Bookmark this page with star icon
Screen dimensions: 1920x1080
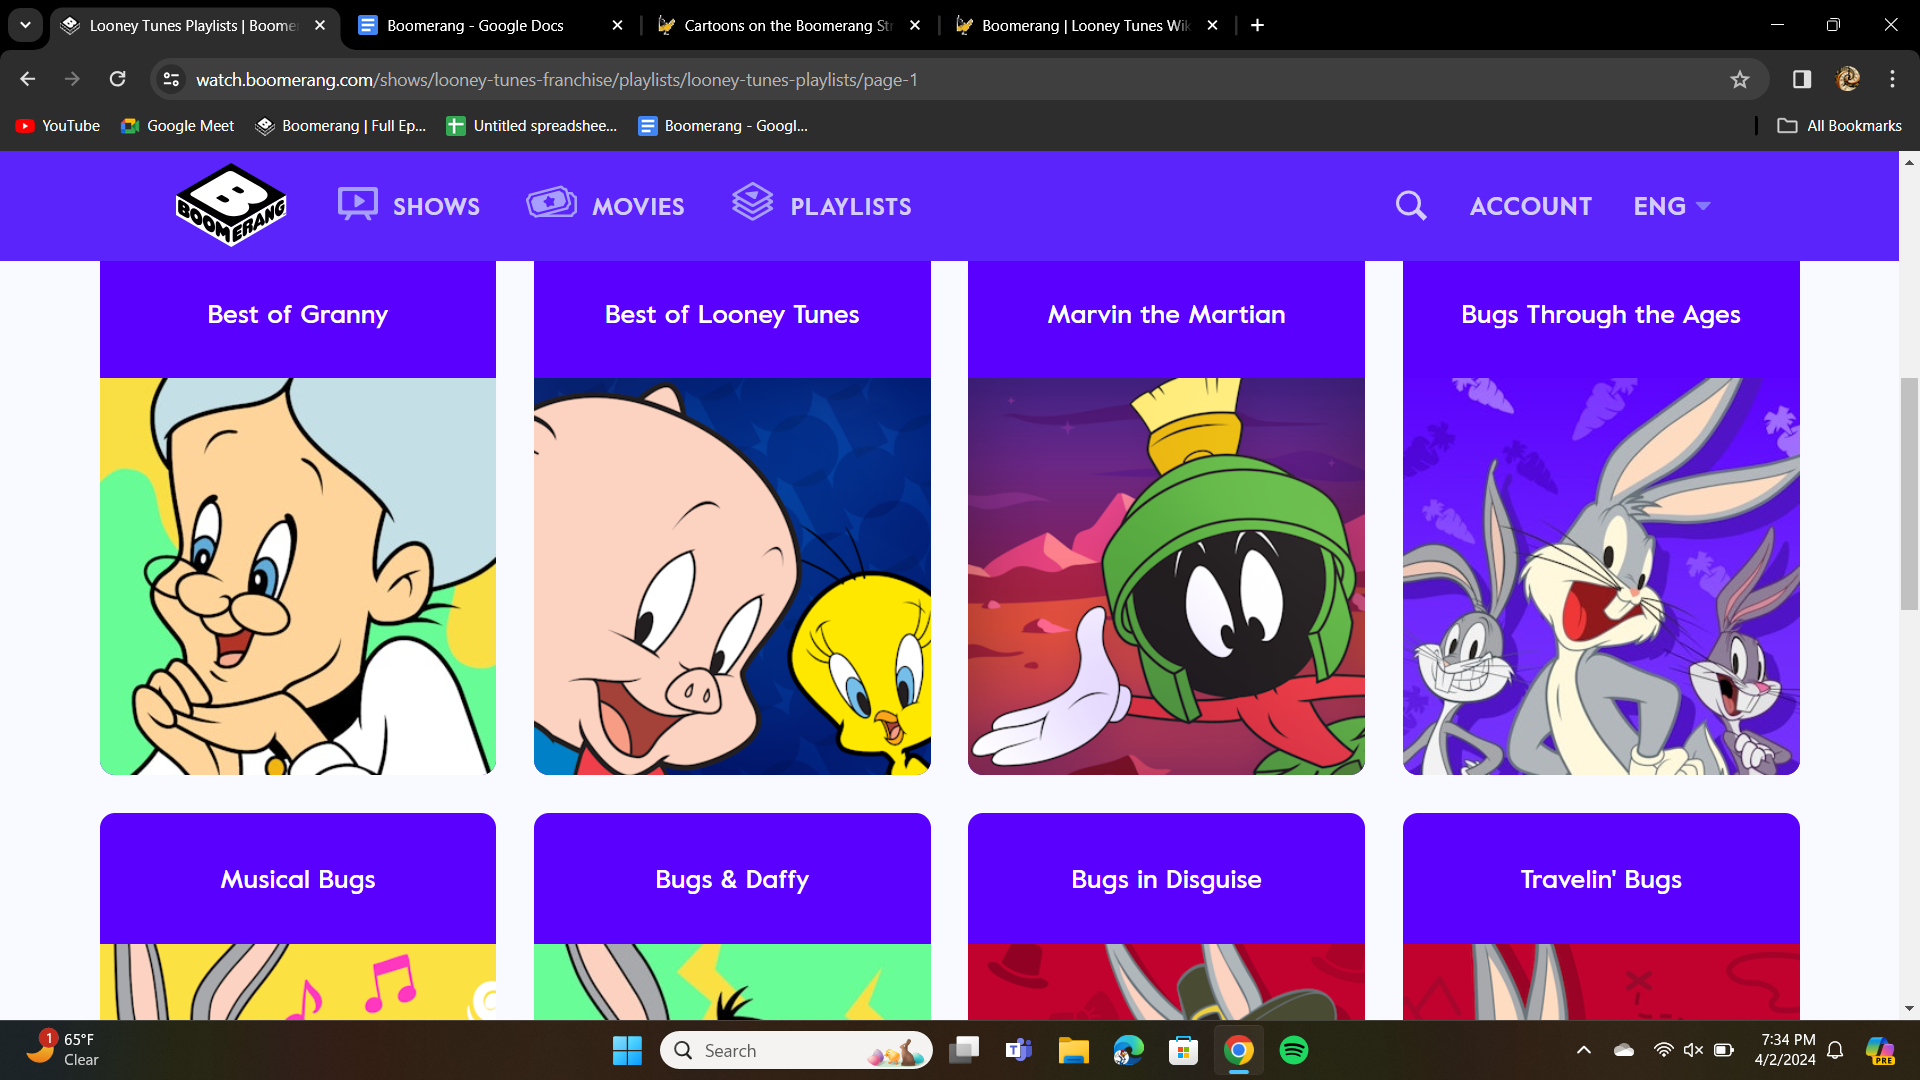(x=1740, y=79)
